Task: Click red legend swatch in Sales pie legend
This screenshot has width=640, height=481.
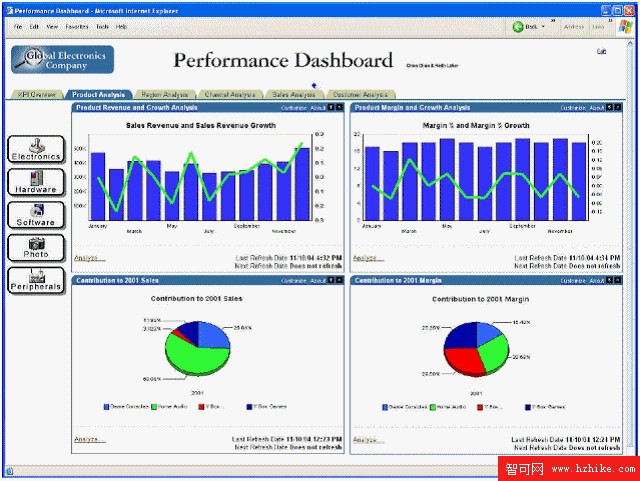Action: coord(201,407)
